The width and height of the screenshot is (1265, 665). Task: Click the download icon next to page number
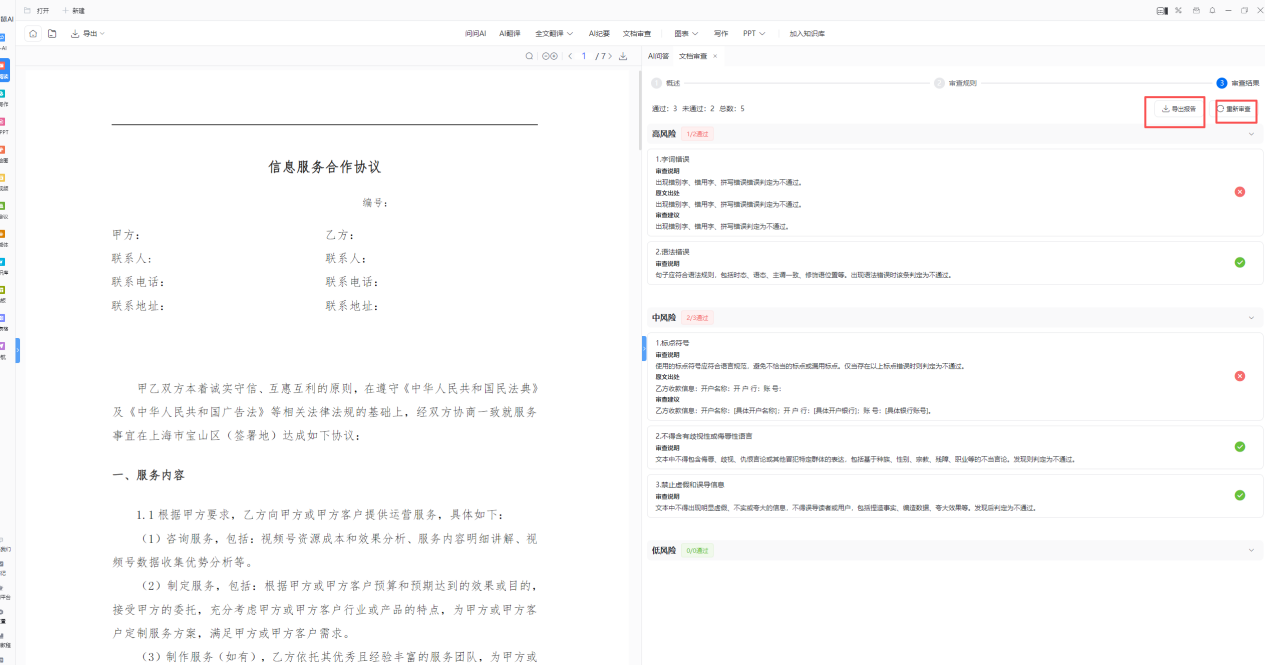pyautogui.click(x=623, y=56)
